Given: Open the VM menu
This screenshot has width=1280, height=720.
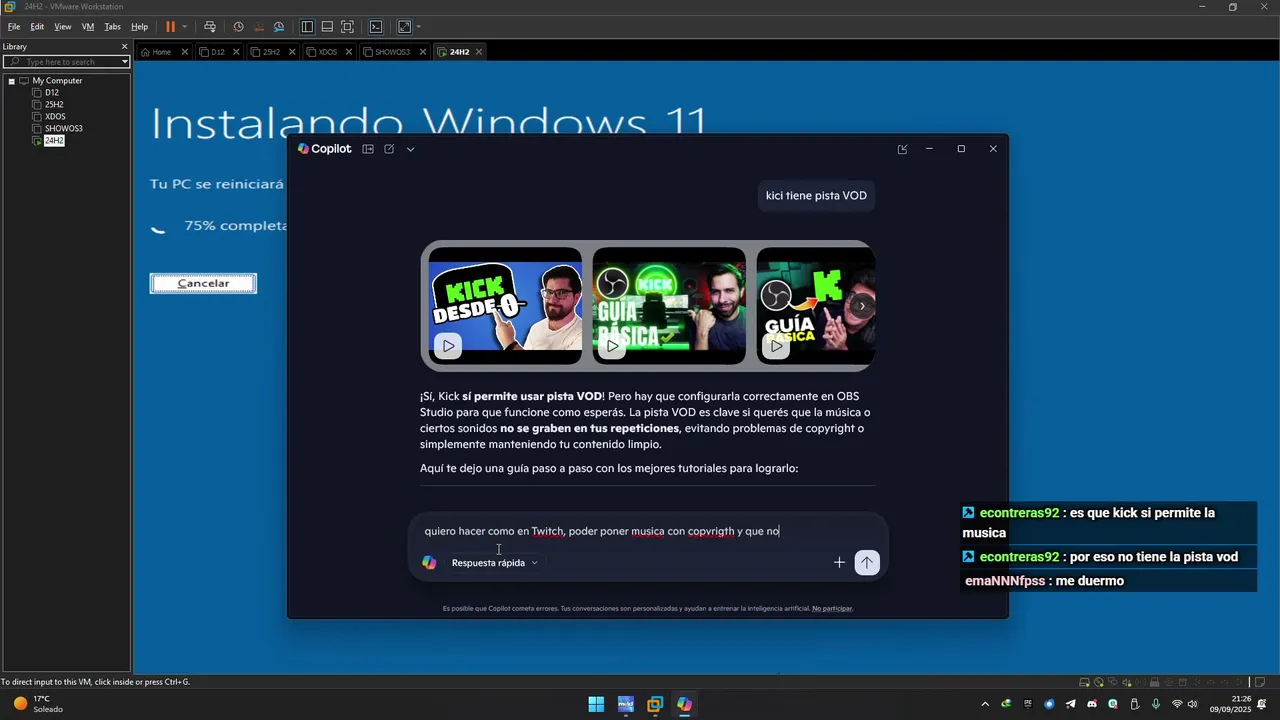Looking at the screenshot, I should [x=88, y=27].
